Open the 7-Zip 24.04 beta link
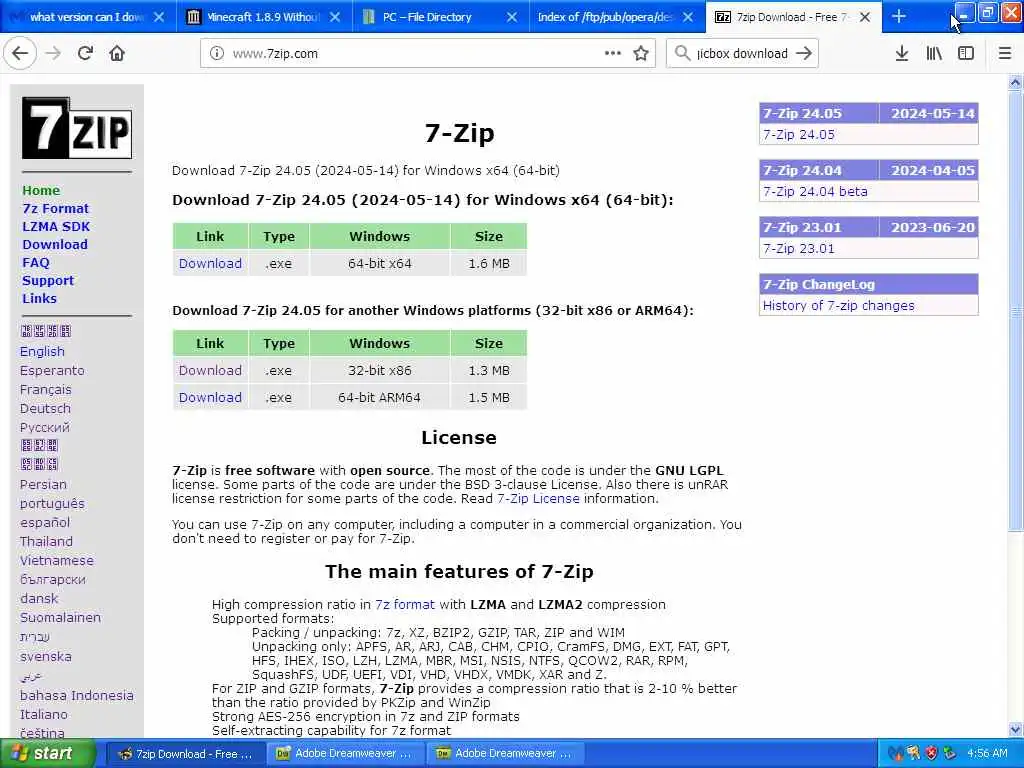Screen dimensions: 1024x768 tap(815, 191)
